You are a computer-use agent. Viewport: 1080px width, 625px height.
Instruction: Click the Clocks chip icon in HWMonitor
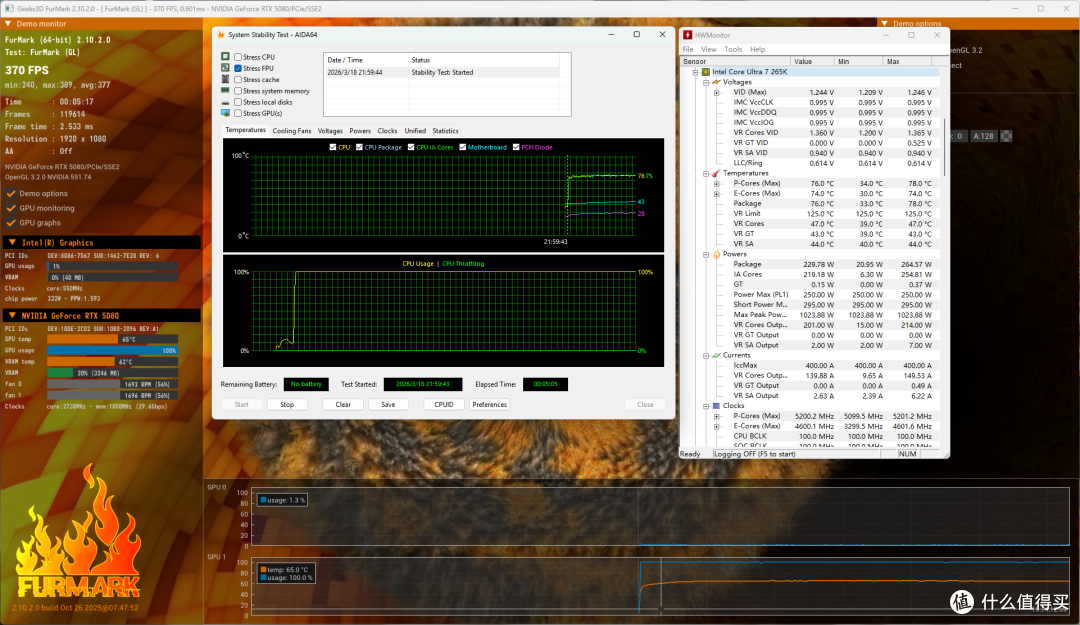(x=716, y=406)
